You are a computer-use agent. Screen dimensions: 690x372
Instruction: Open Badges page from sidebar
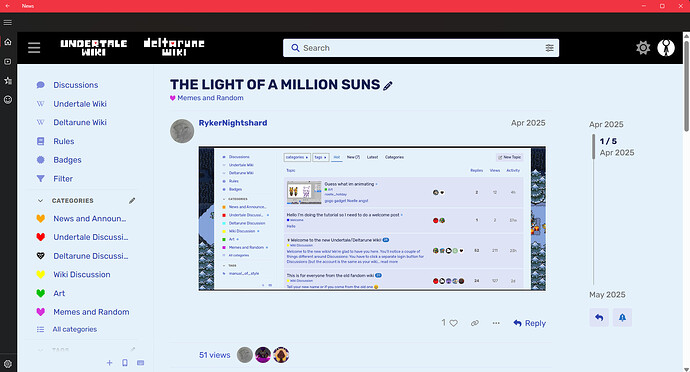point(67,160)
